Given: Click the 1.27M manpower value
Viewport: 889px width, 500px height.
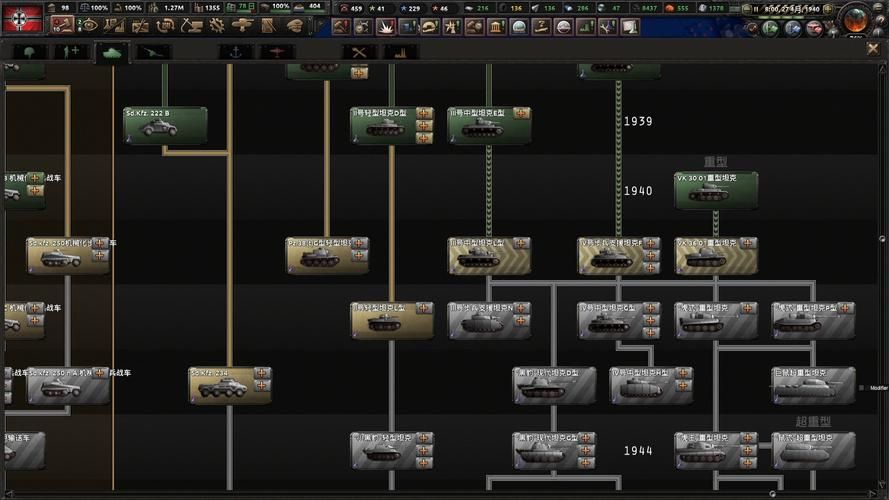Looking at the screenshot, I should (173, 8).
